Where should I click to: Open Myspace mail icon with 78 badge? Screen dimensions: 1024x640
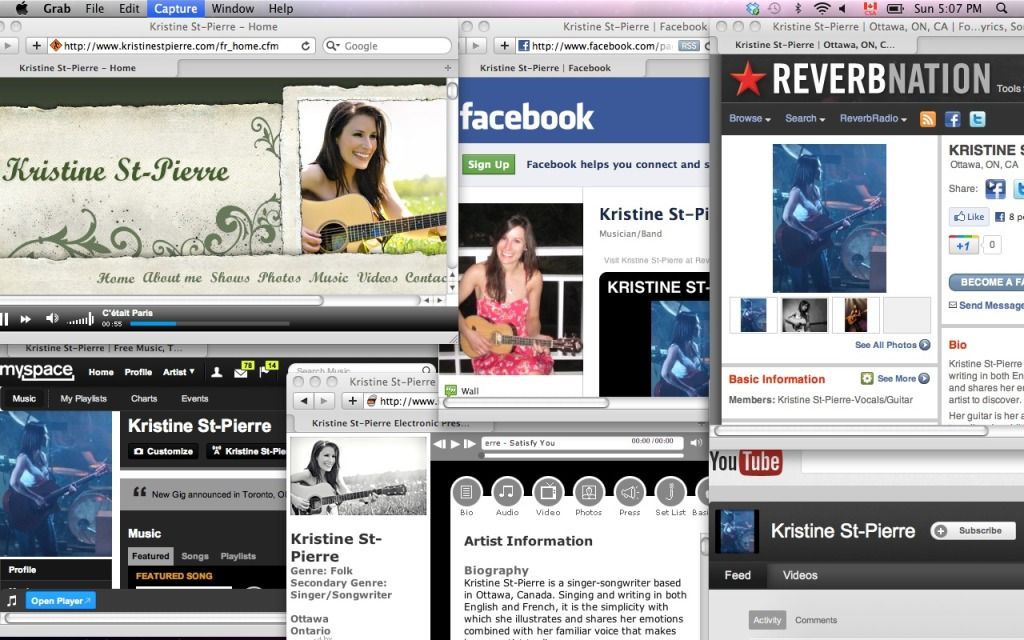(x=242, y=371)
